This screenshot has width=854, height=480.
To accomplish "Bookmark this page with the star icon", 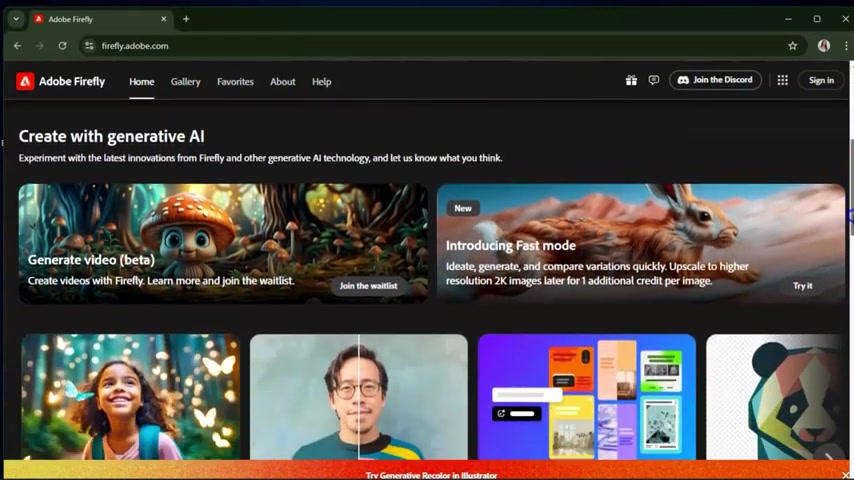I will tap(792, 46).
